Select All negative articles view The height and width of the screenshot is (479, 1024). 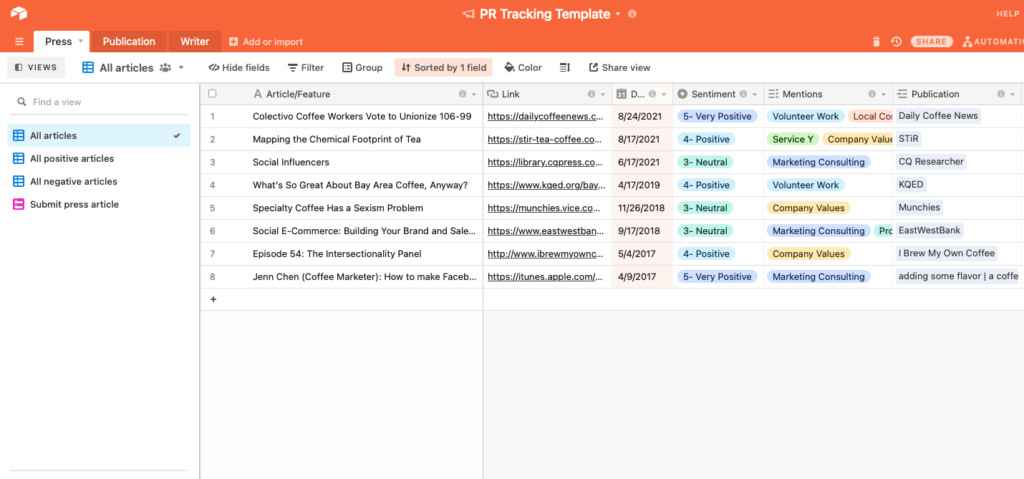pyautogui.click(x=99, y=181)
